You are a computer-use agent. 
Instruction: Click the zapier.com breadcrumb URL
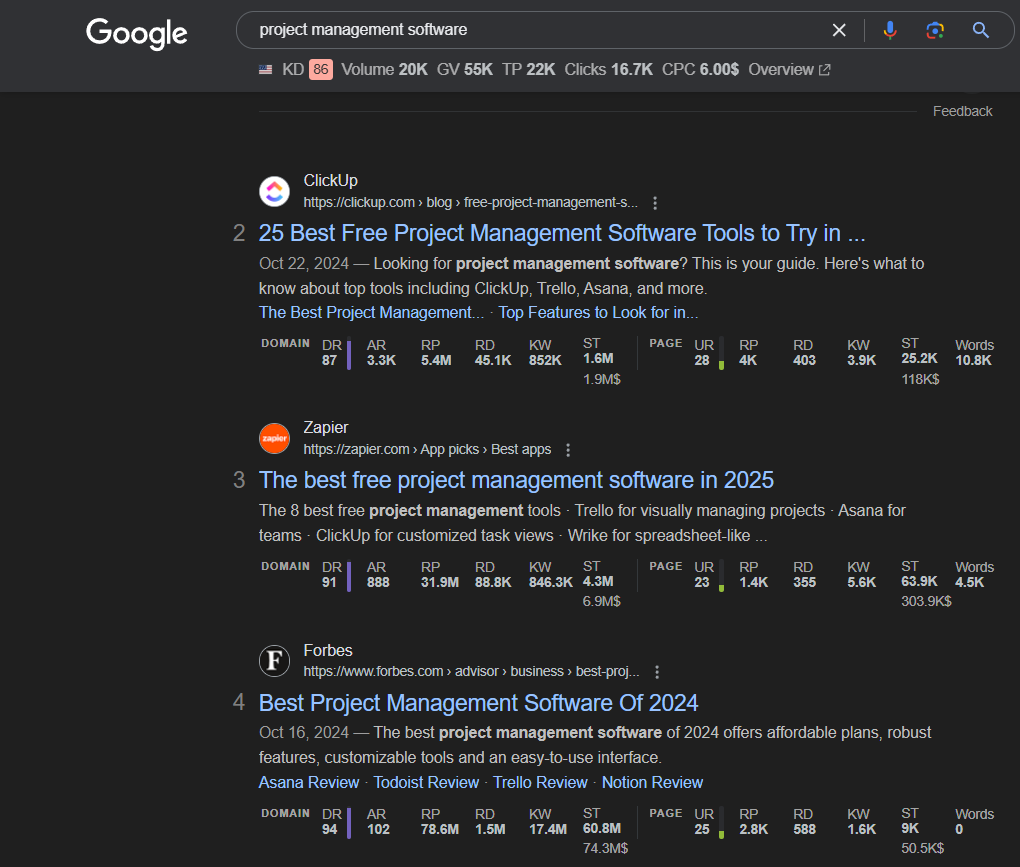[x=427, y=449]
